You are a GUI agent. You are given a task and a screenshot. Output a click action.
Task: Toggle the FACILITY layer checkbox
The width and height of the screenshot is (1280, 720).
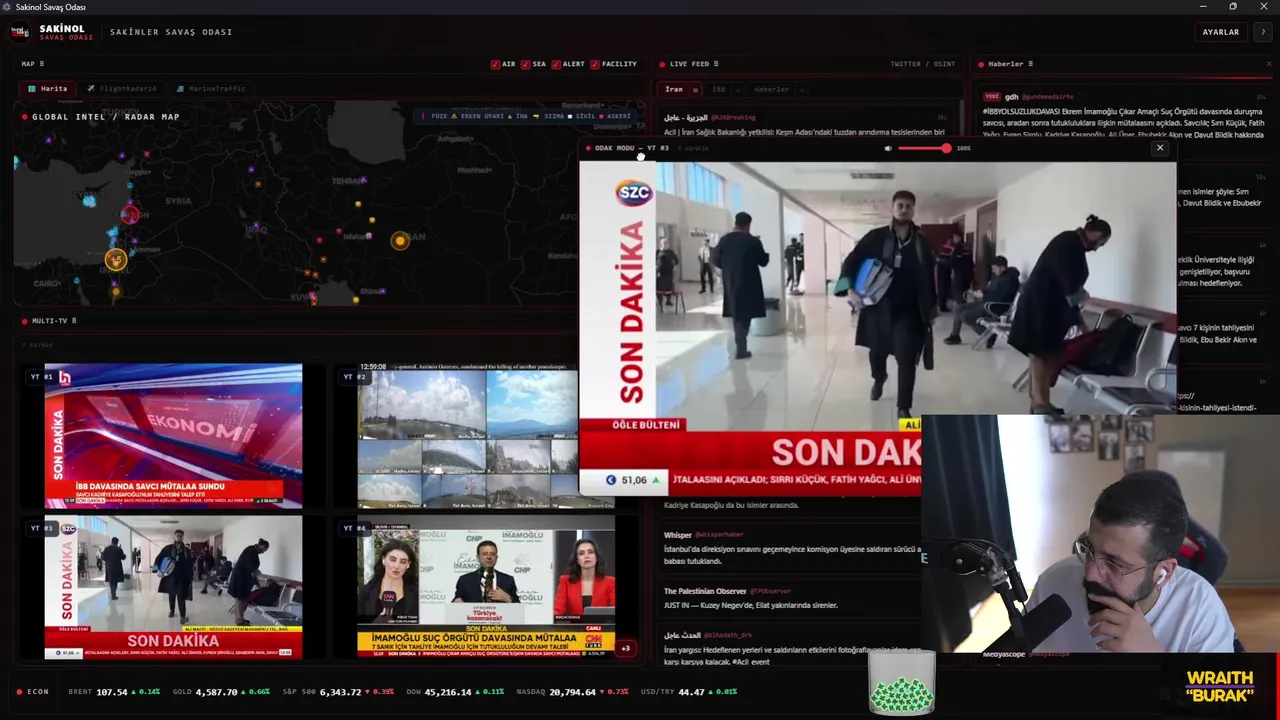(595, 64)
